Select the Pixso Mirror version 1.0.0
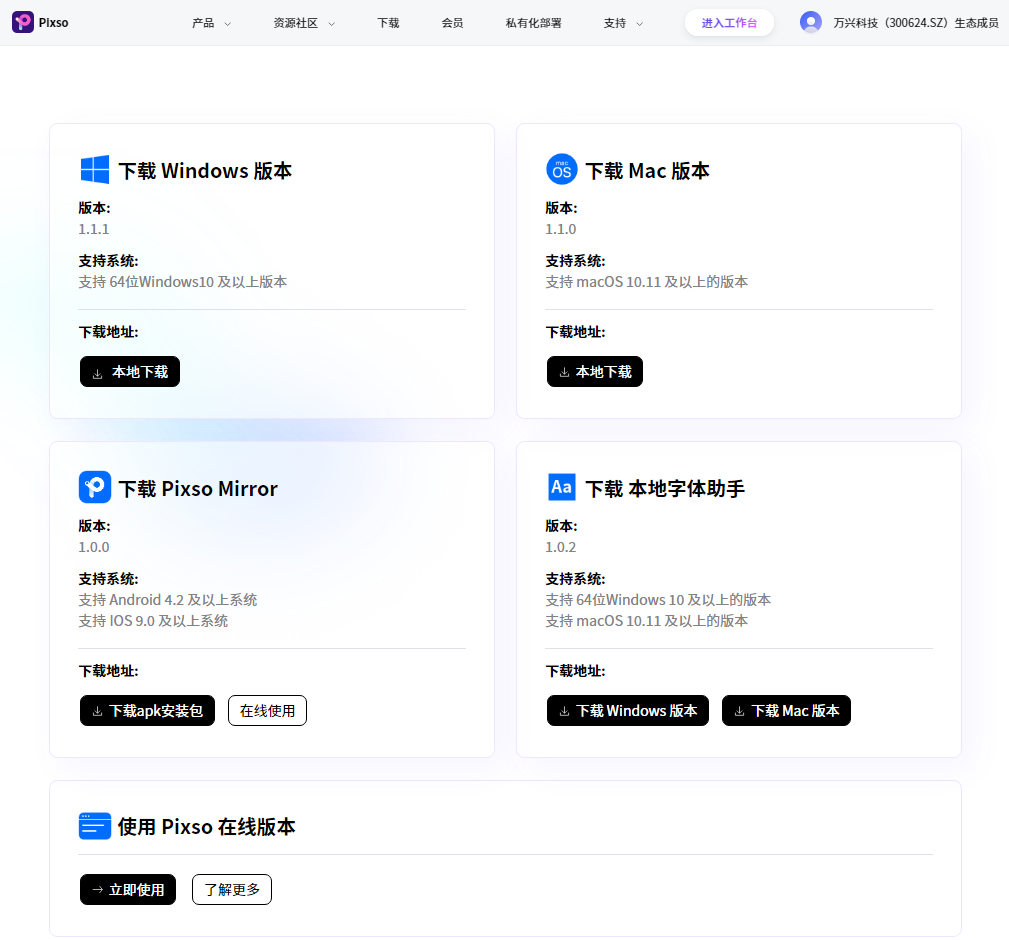 [x=94, y=547]
